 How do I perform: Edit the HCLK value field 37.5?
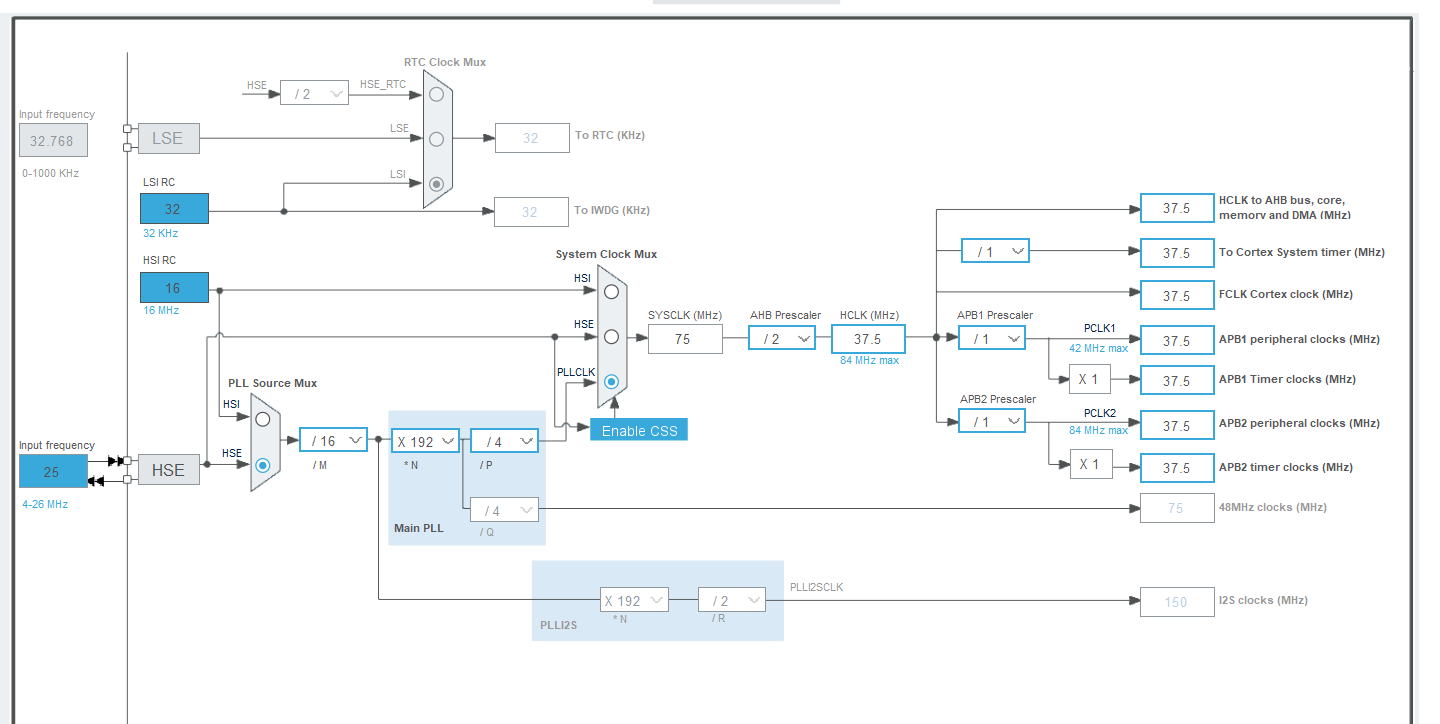tap(868, 339)
